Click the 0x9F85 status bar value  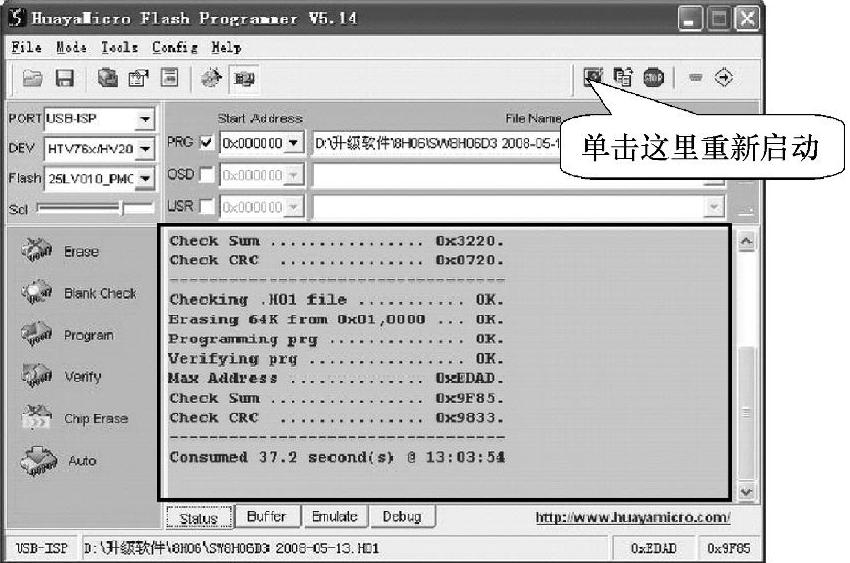(729, 548)
